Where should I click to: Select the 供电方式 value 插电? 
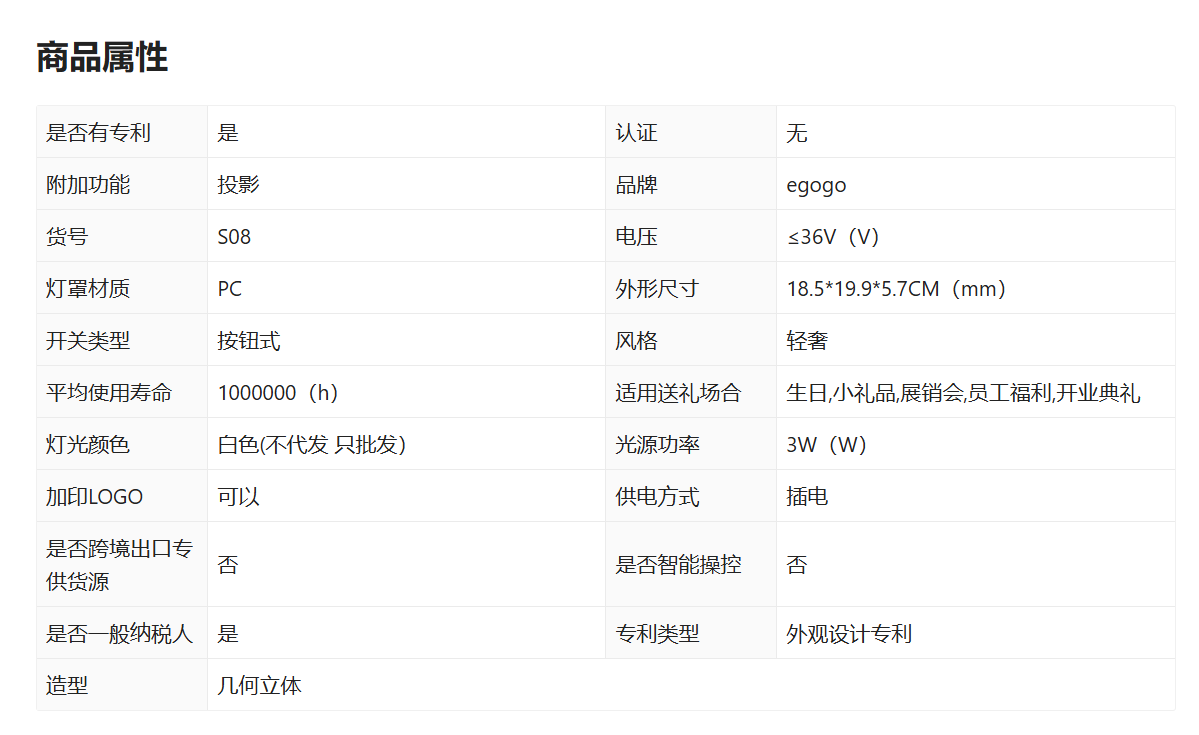[807, 497]
